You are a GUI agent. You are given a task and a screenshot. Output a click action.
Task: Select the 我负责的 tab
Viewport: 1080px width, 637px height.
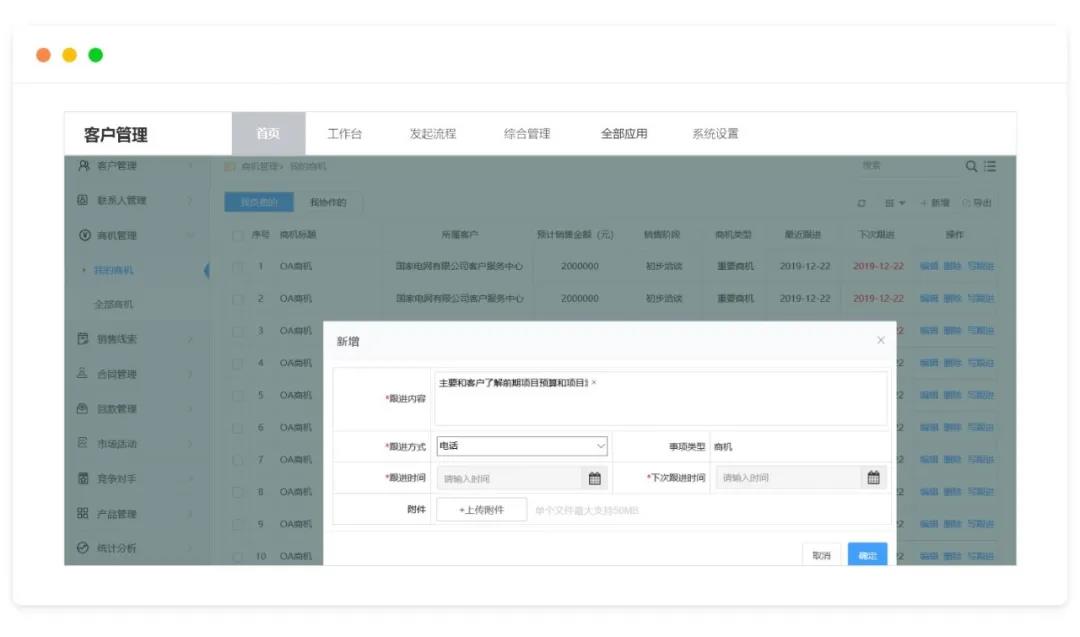coord(259,202)
